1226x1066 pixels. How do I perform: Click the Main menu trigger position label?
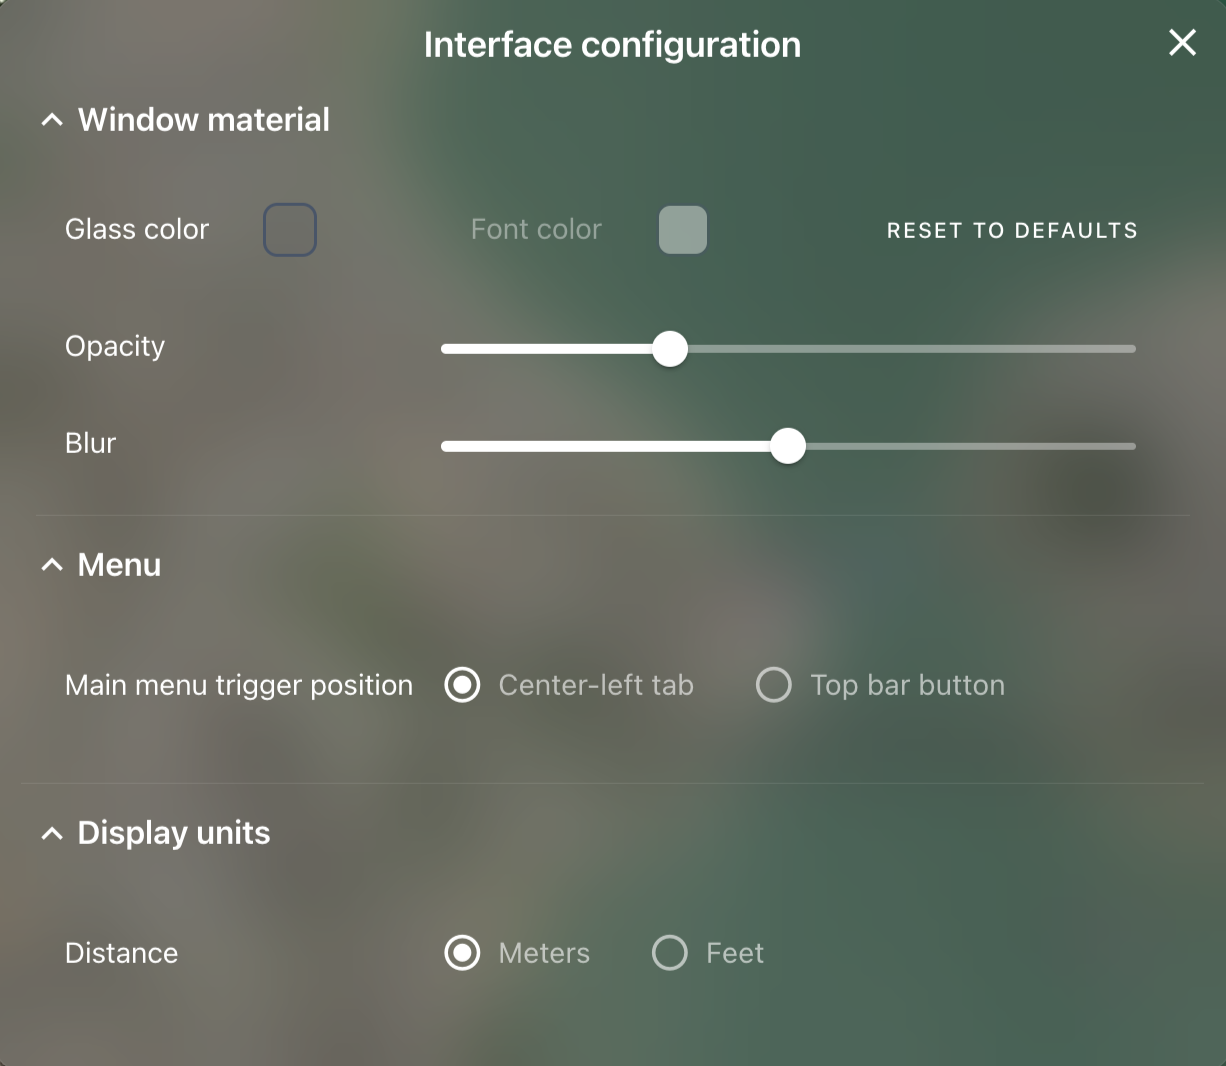[x=239, y=685]
